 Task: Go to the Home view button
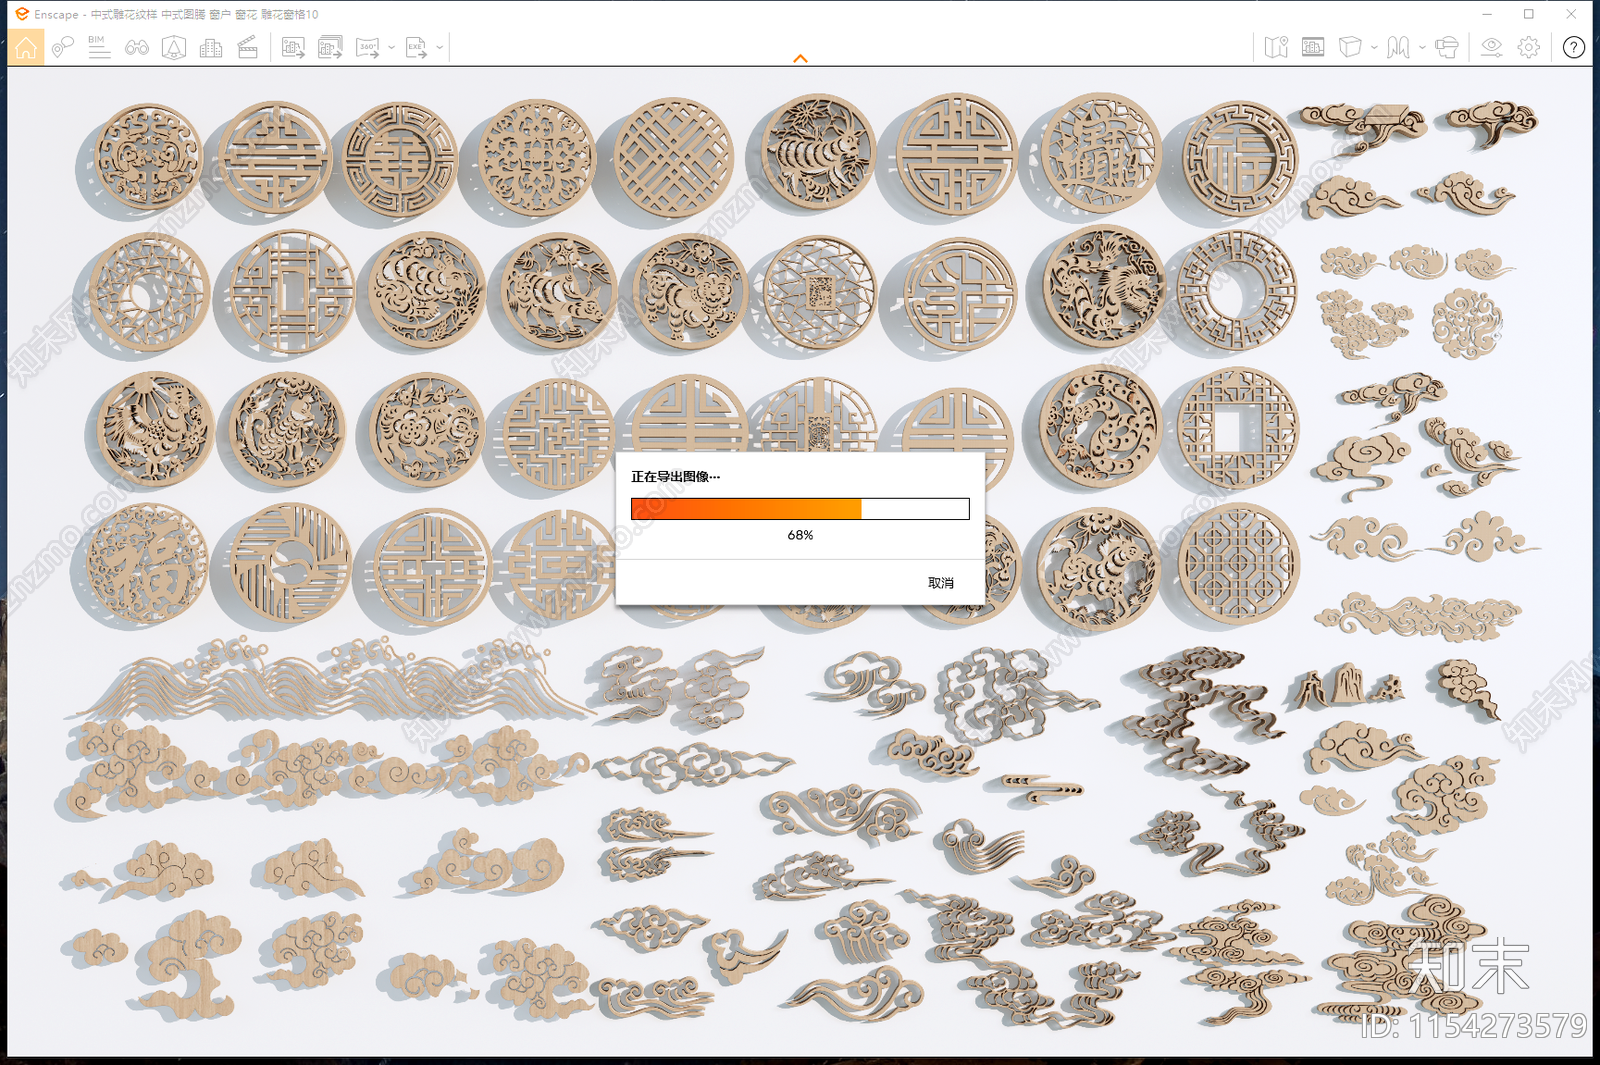[x=26, y=47]
